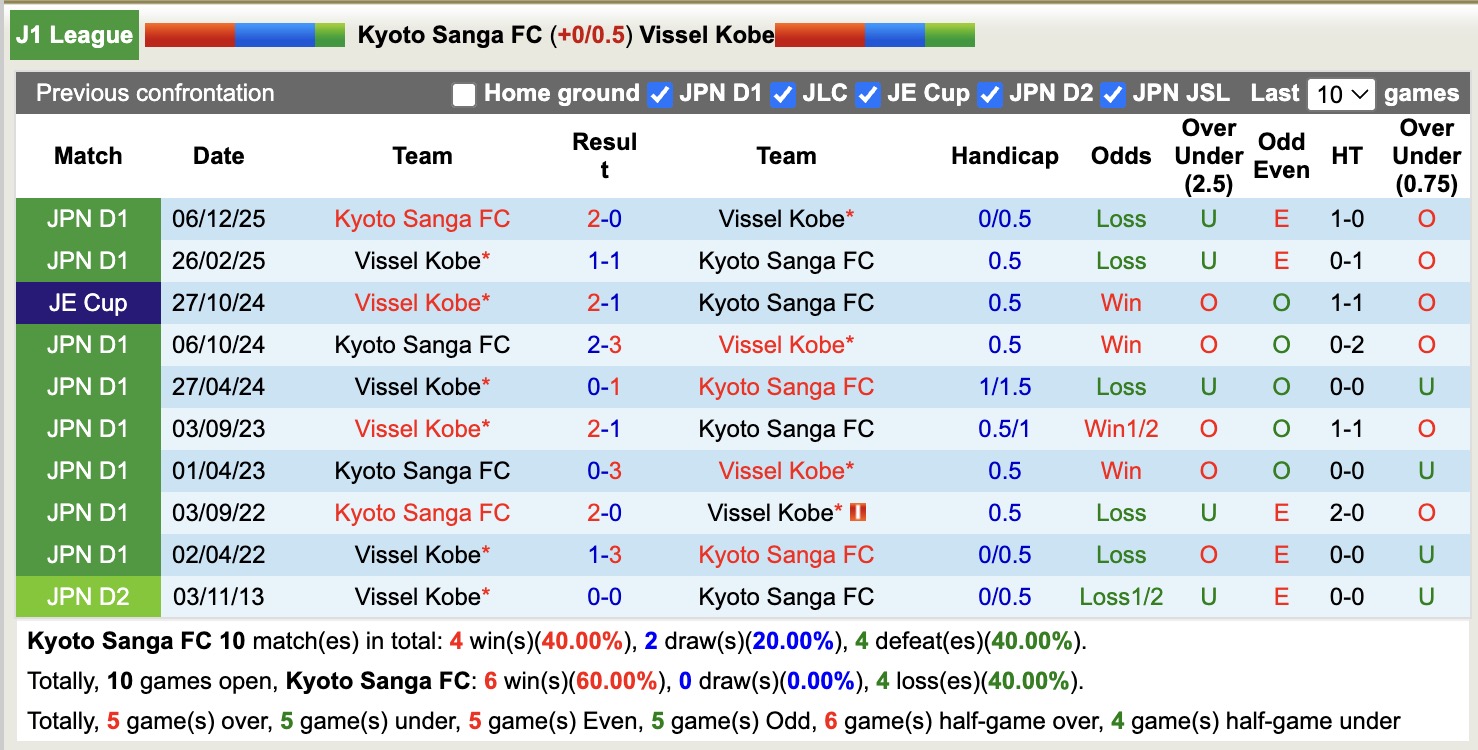
Task: Click the Kyoto Sanga FC header link
Action: pos(450,34)
